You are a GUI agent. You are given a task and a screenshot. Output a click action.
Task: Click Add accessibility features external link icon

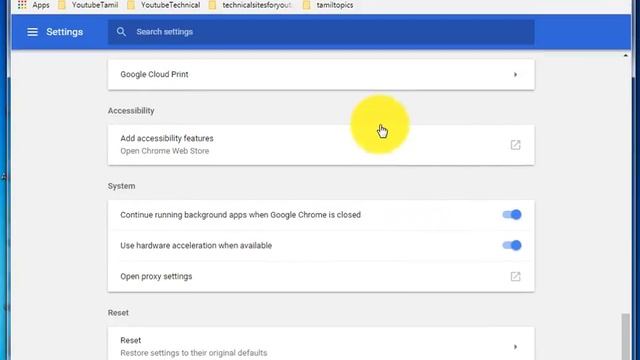pos(515,145)
